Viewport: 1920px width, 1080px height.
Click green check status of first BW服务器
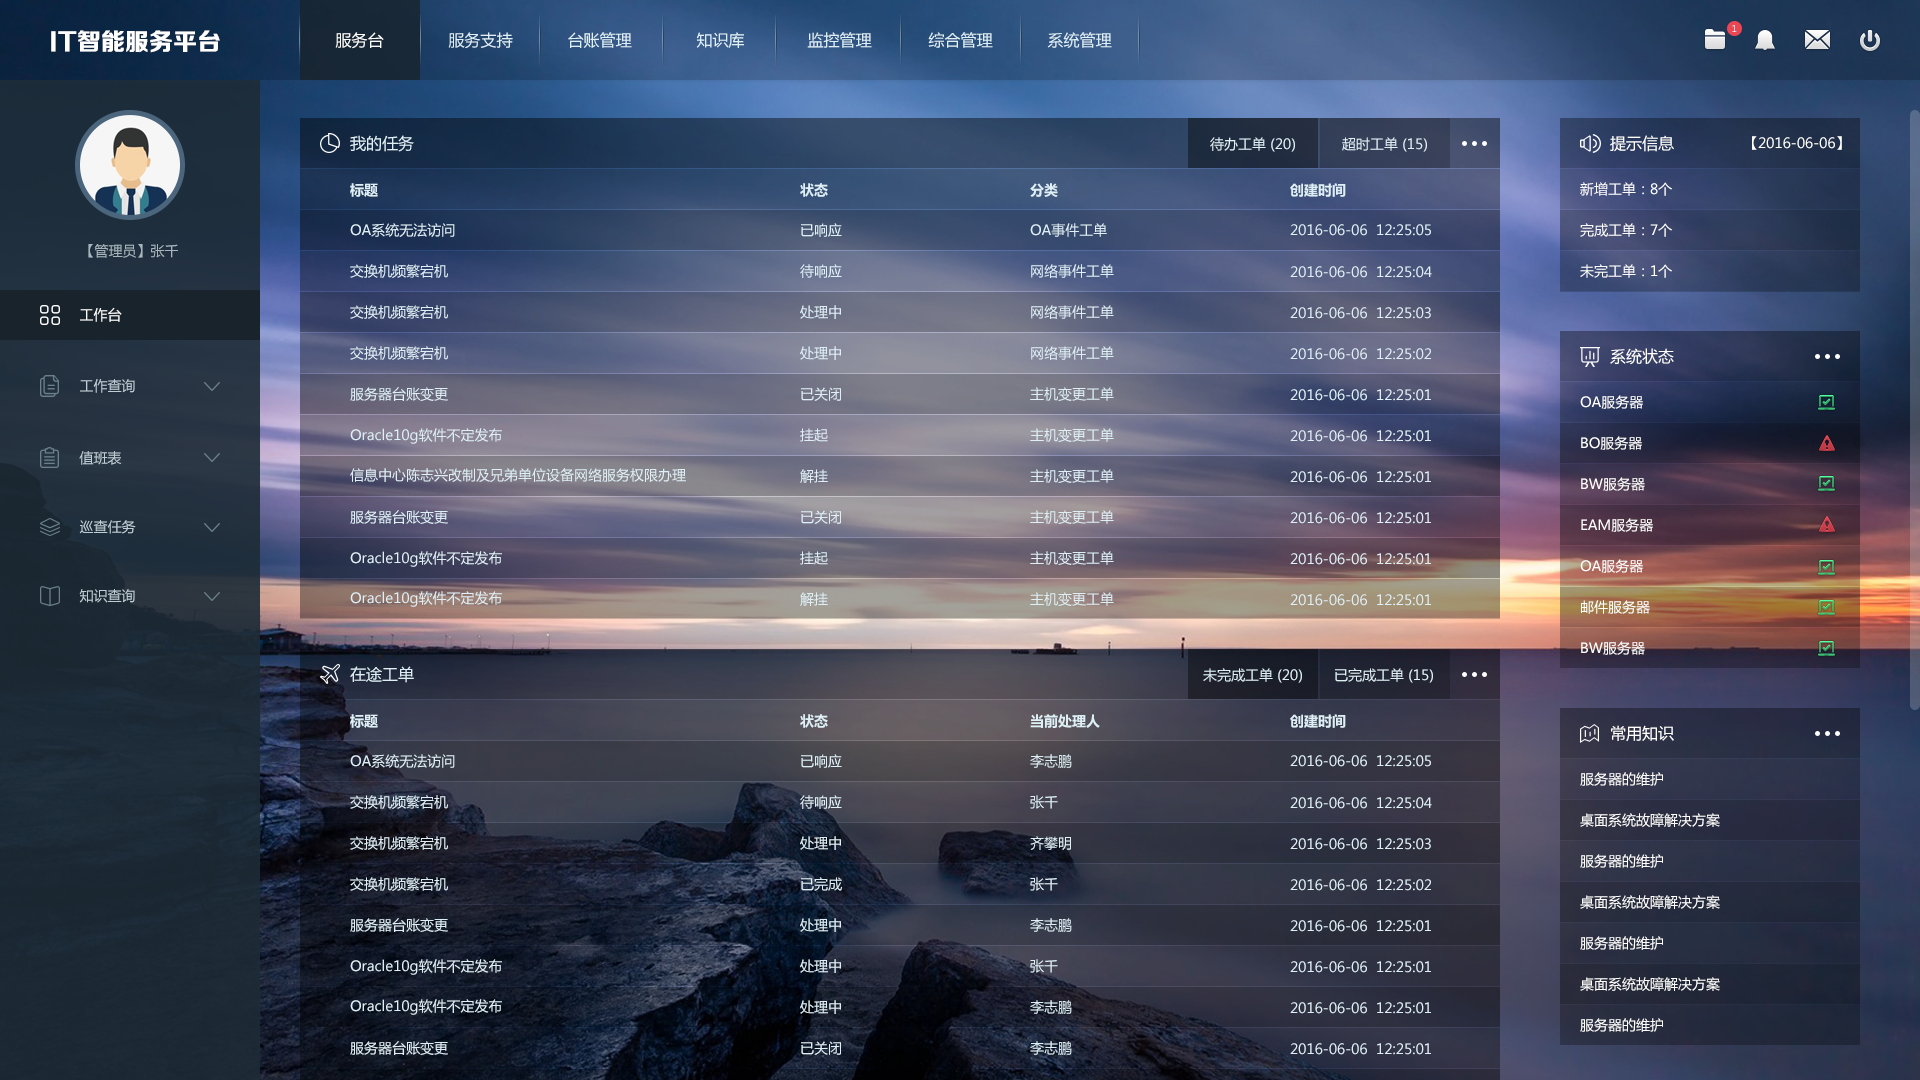click(x=1826, y=484)
